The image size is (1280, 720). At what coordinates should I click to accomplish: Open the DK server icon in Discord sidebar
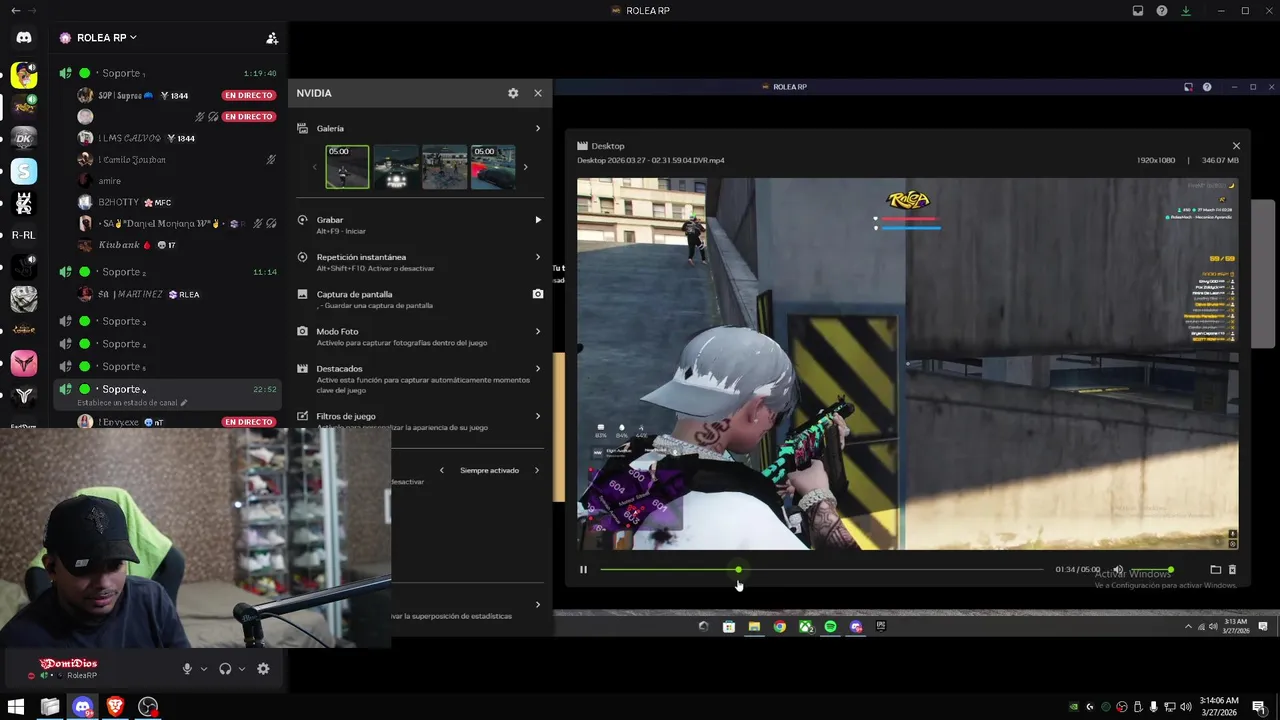point(24,138)
